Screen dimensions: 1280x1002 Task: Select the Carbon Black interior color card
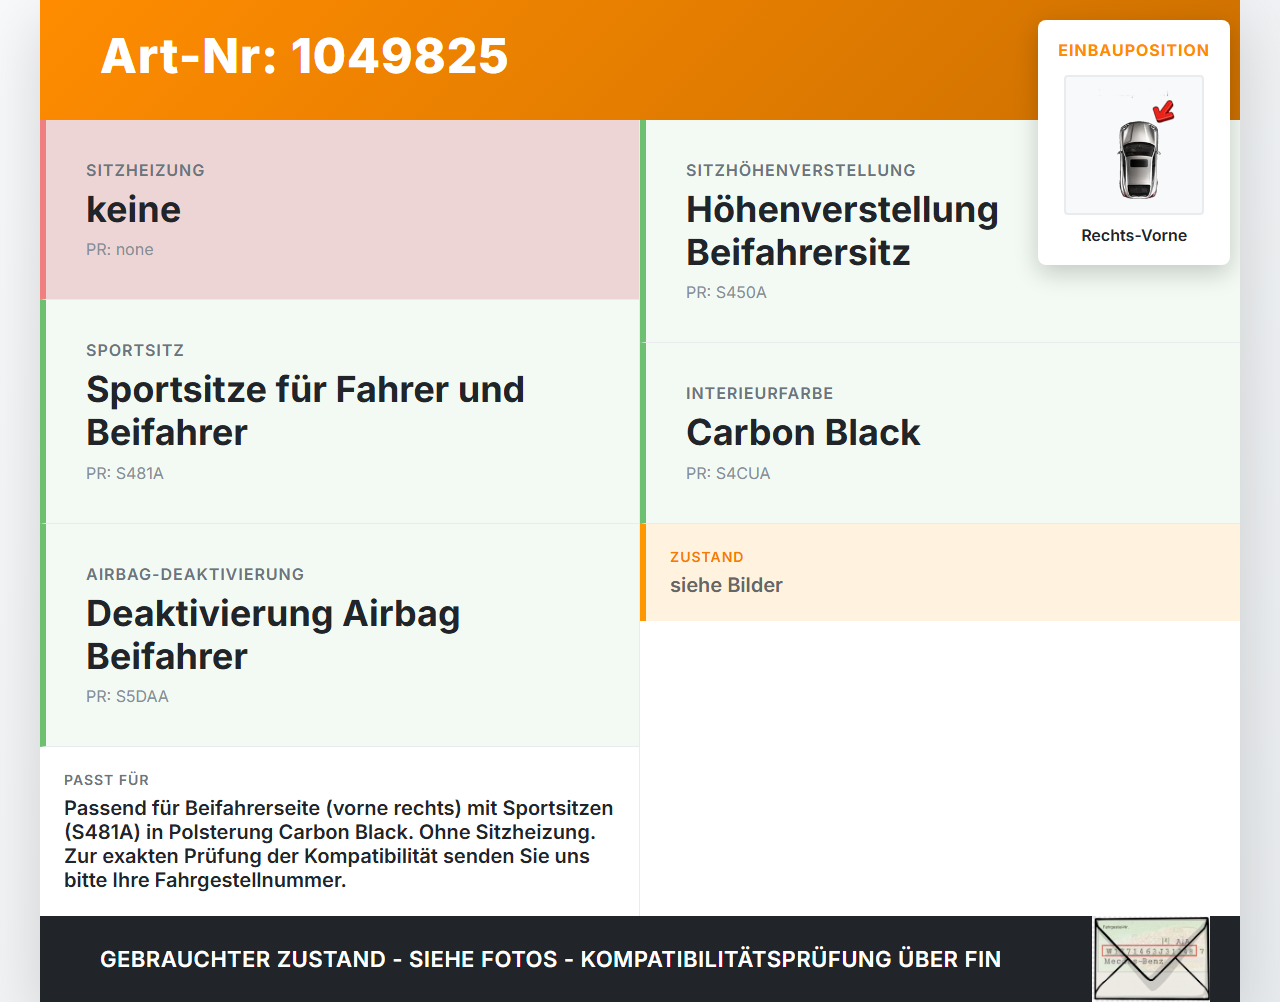(x=940, y=433)
